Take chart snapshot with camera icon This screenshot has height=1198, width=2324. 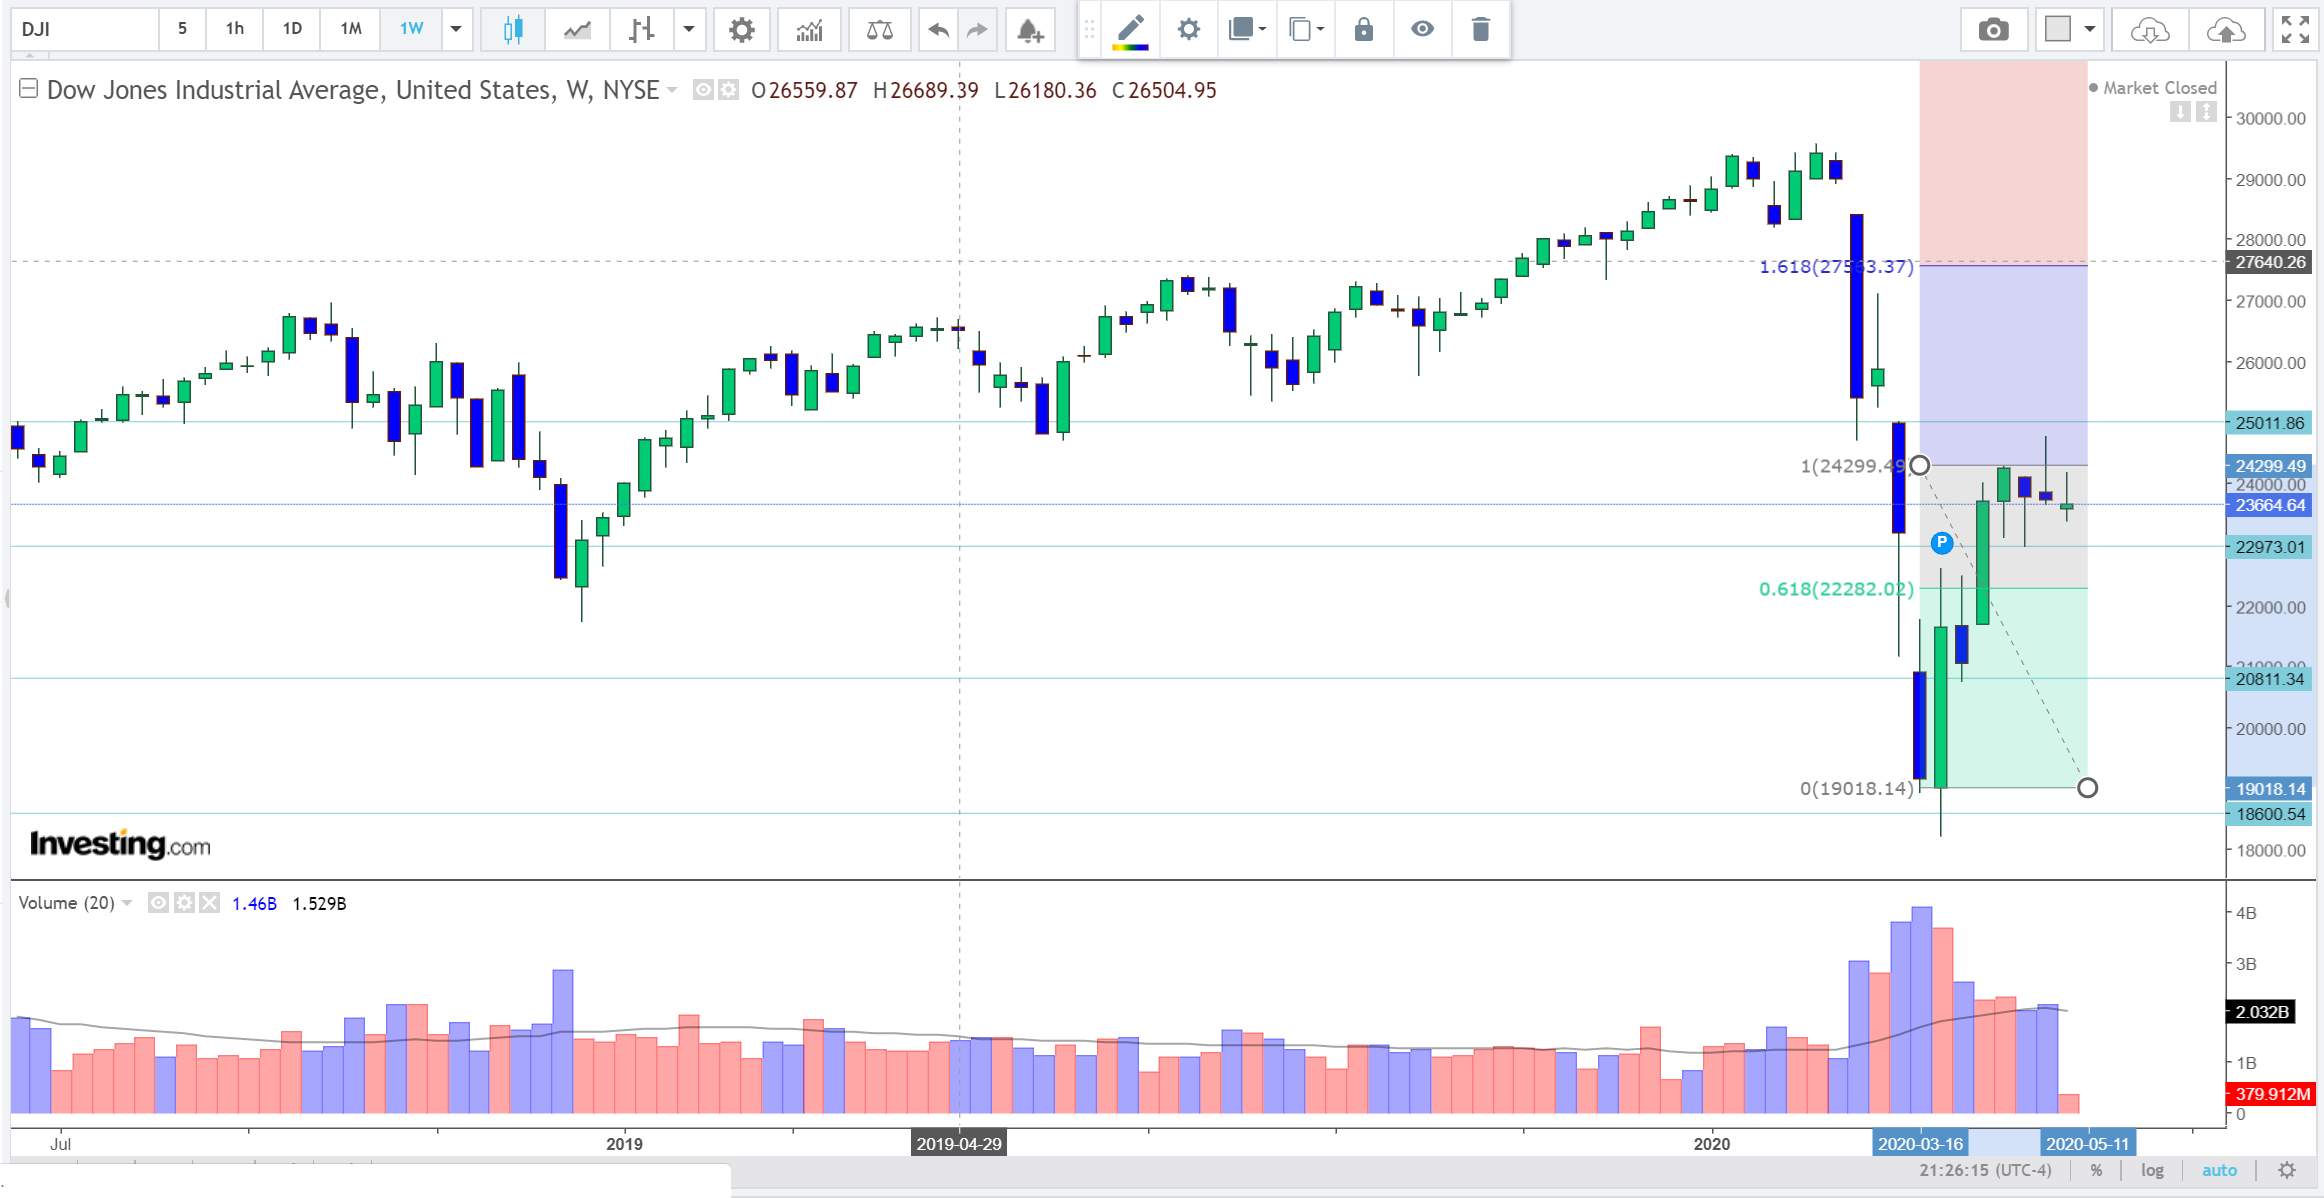click(x=1993, y=29)
